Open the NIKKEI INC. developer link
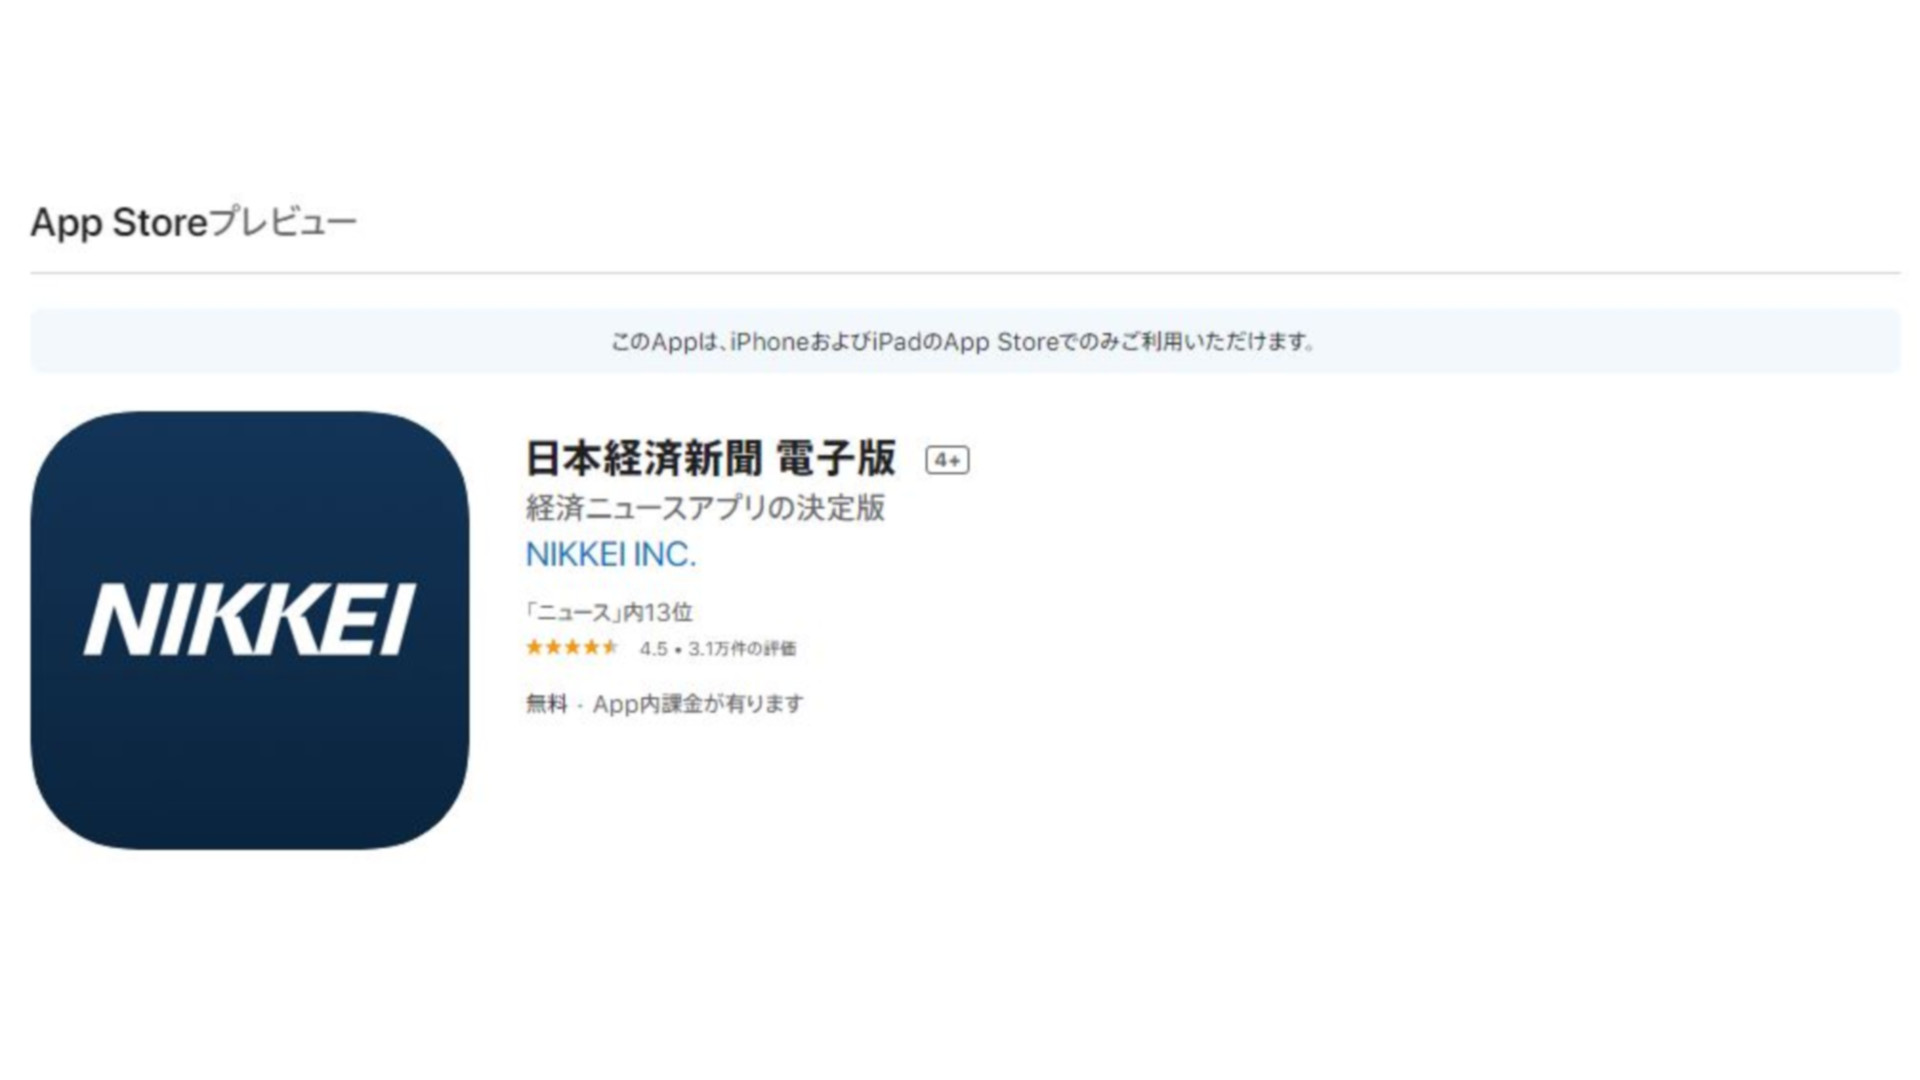Viewport: 1920px width, 1080px height. [610, 555]
